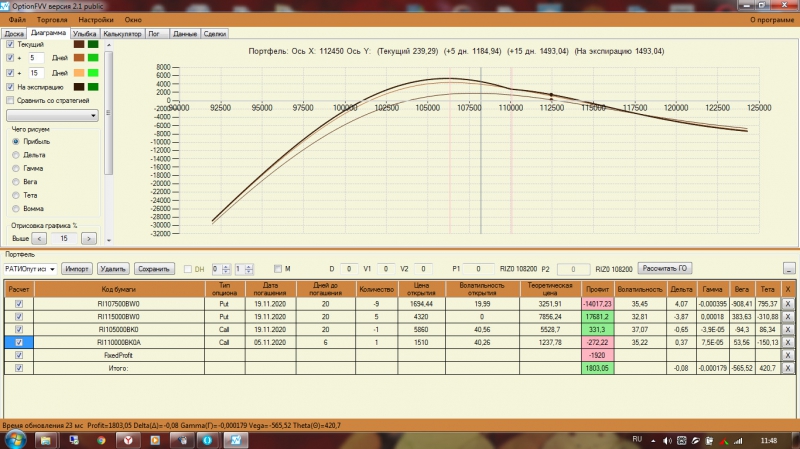Click the green swatch in the +5 Дней row
Image resolution: width=800 pixels, height=449 pixels.
(93, 58)
